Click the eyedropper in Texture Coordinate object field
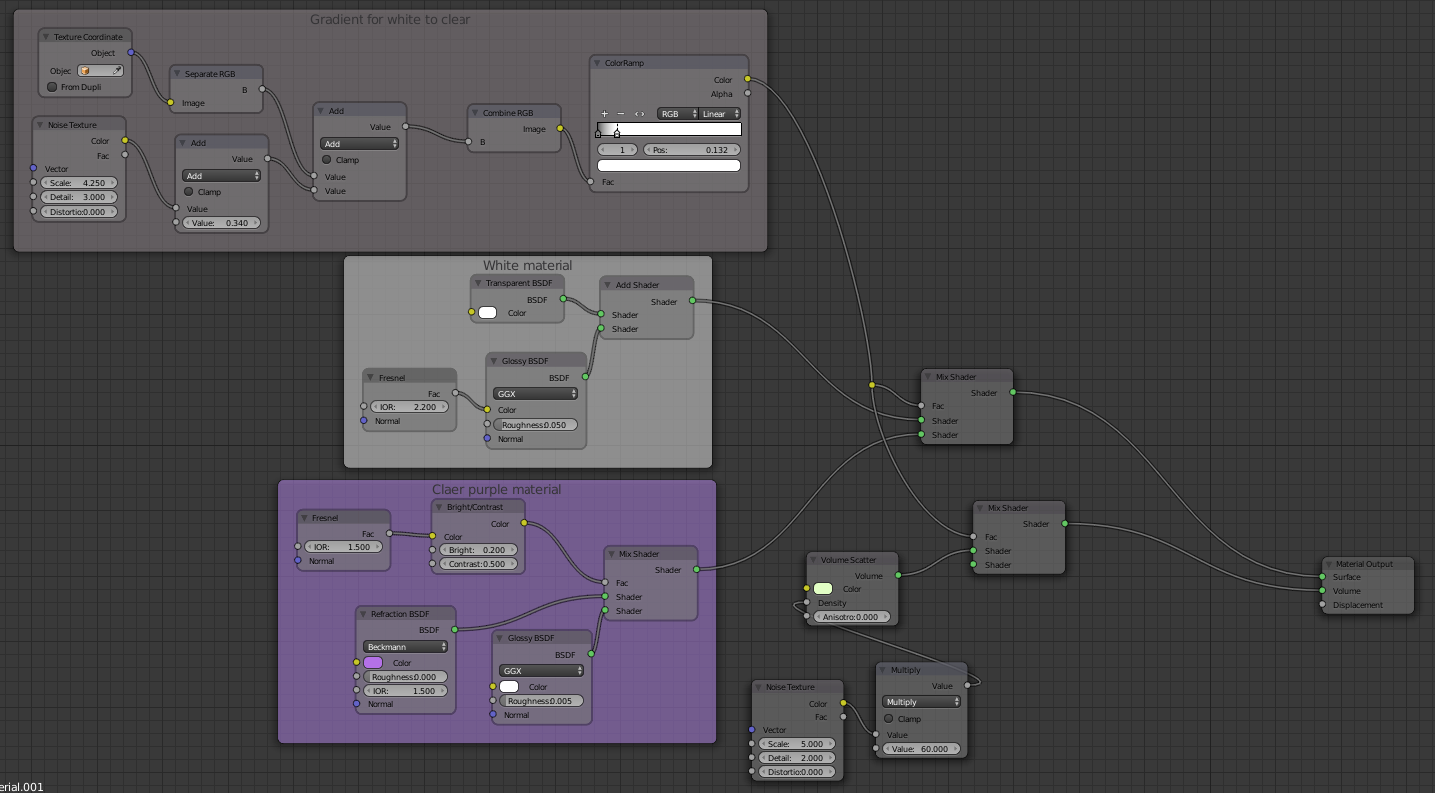 pyautogui.click(x=116, y=71)
